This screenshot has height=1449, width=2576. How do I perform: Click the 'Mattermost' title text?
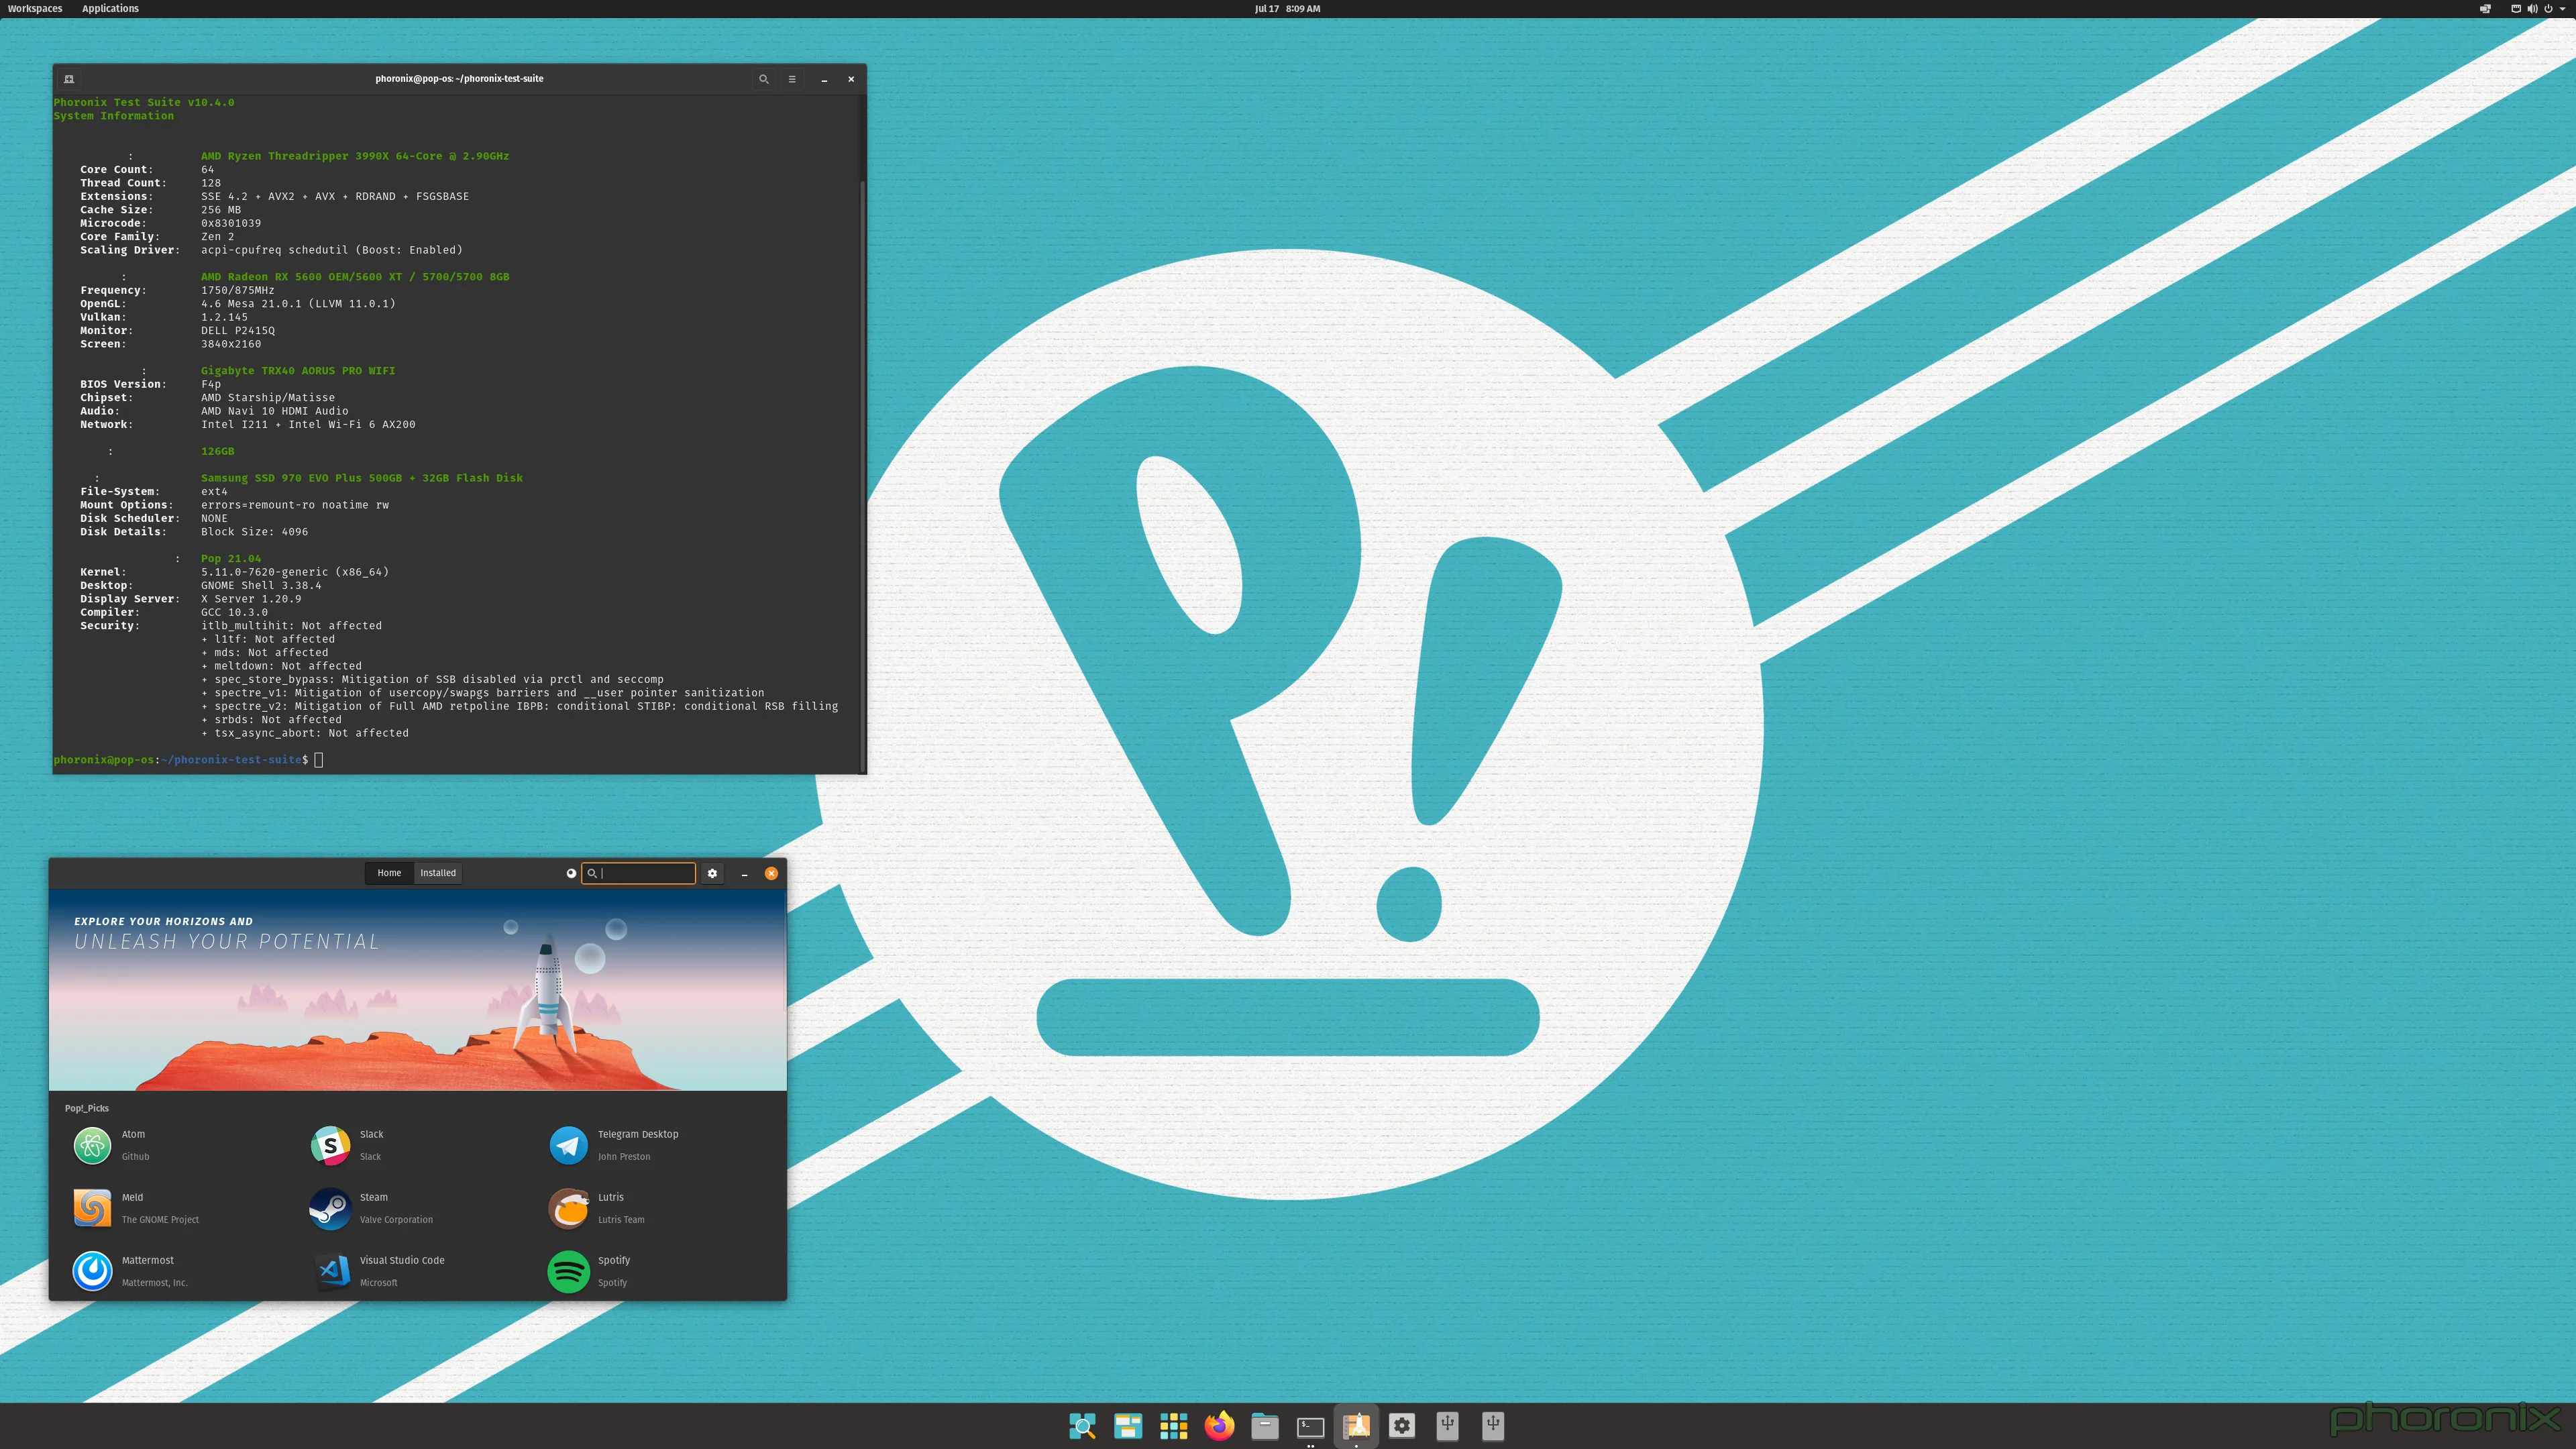click(147, 1260)
